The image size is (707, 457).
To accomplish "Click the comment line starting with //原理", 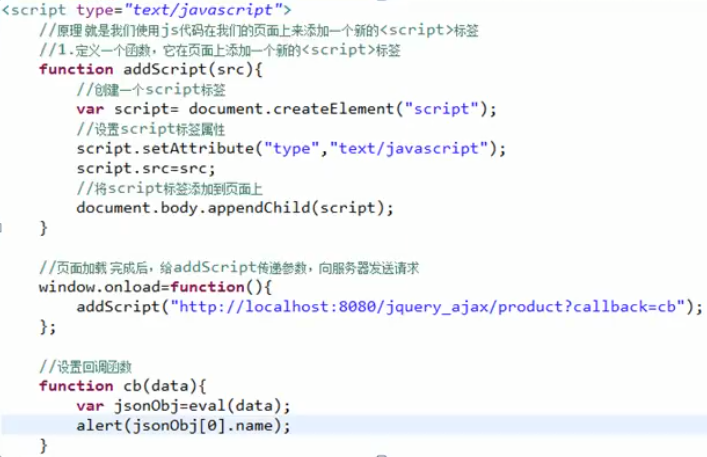I will (259, 30).
